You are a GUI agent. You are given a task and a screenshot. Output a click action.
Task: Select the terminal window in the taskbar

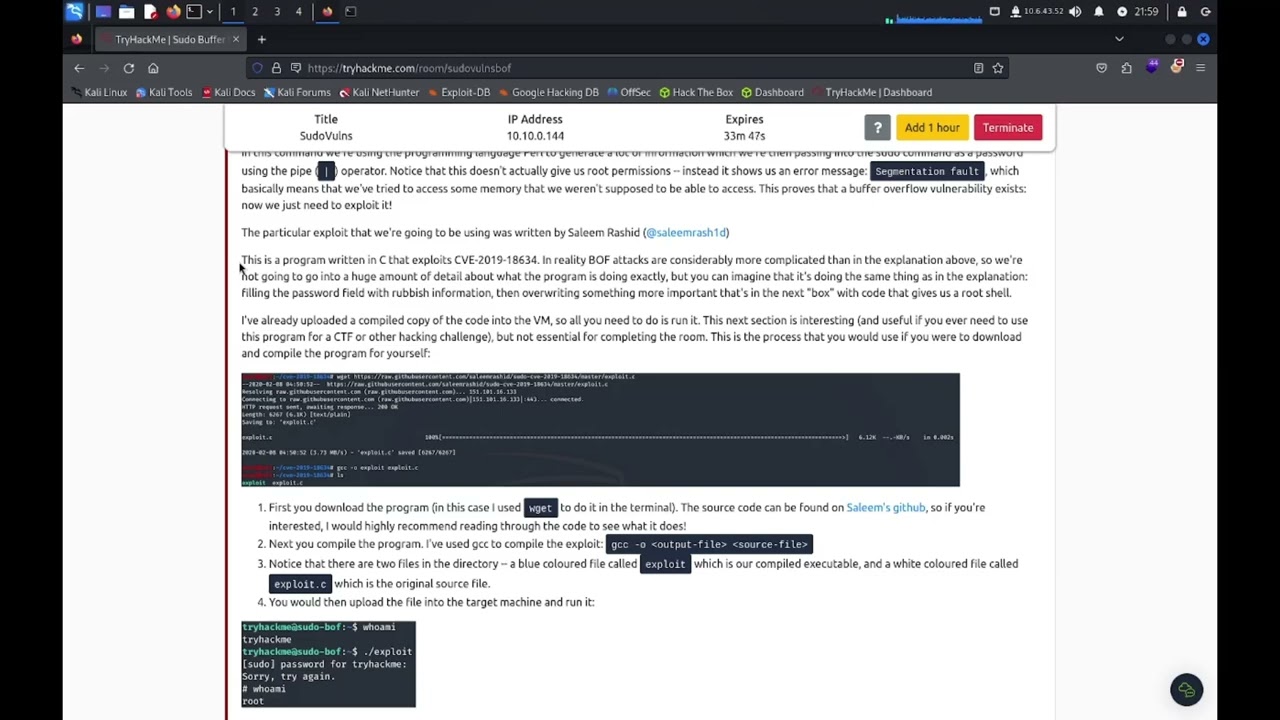[x=350, y=12]
